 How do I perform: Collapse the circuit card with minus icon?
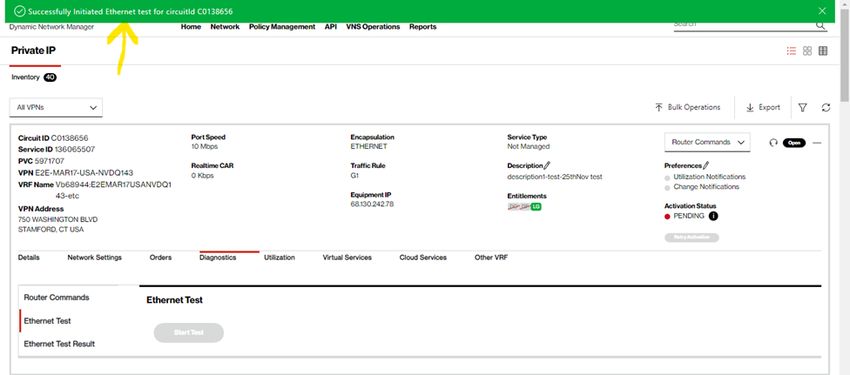click(817, 143)
